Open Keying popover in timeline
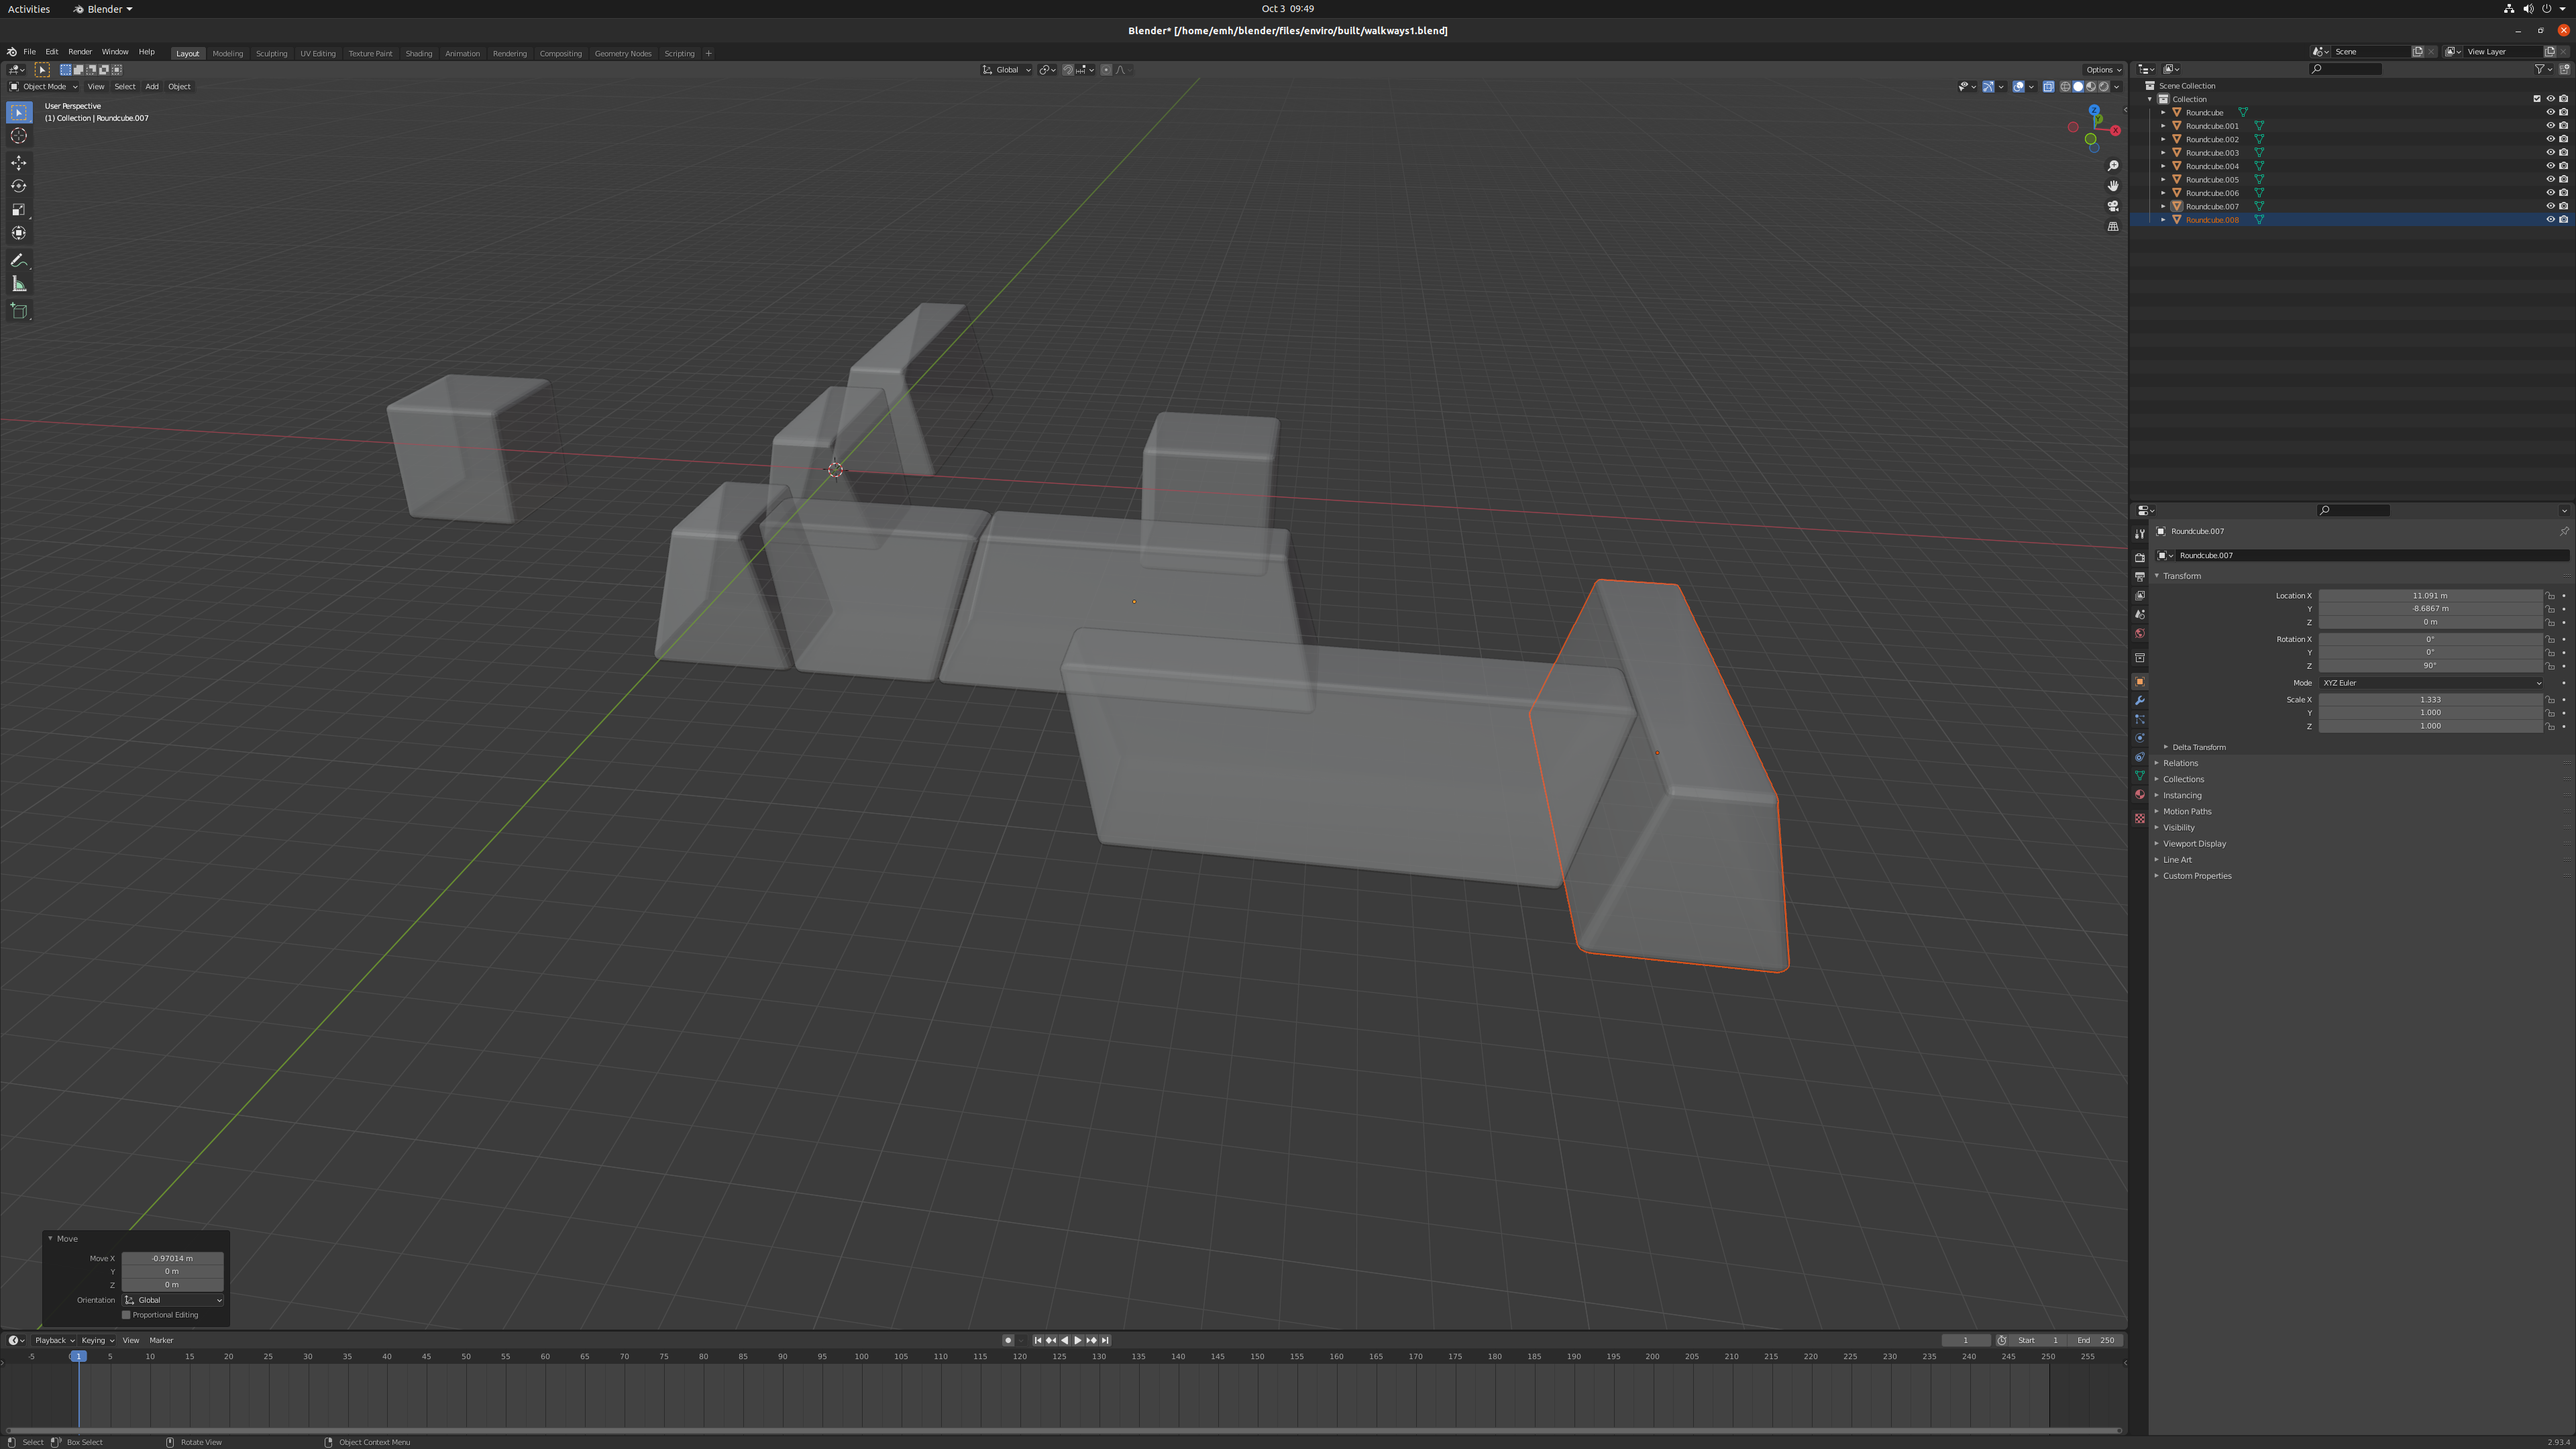2576x1449 pixels. 97,1341
